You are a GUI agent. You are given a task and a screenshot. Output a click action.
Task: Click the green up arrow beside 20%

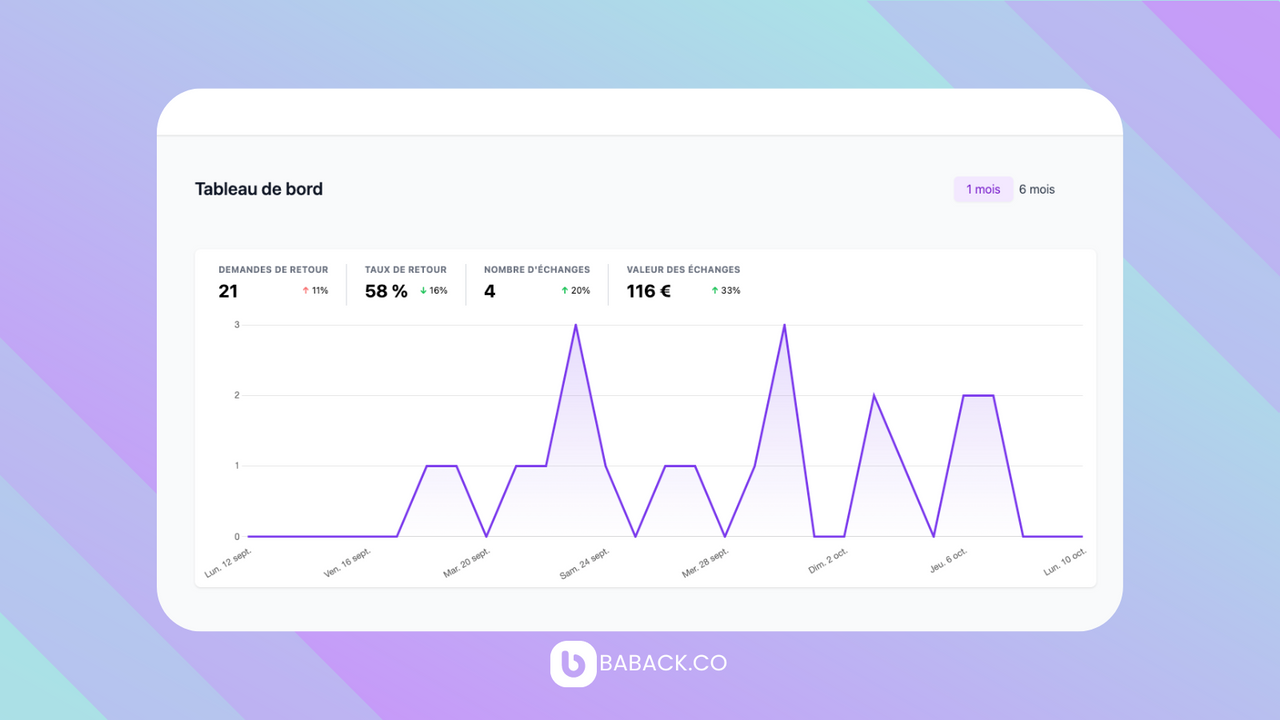click(x=565, y=291)
